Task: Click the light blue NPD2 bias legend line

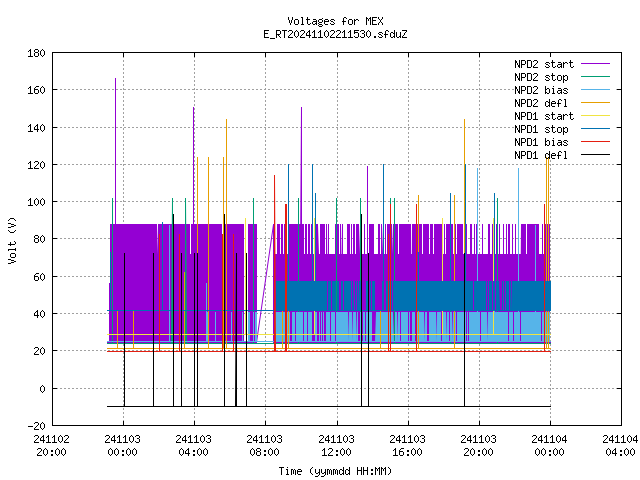Action: point(595,89)
